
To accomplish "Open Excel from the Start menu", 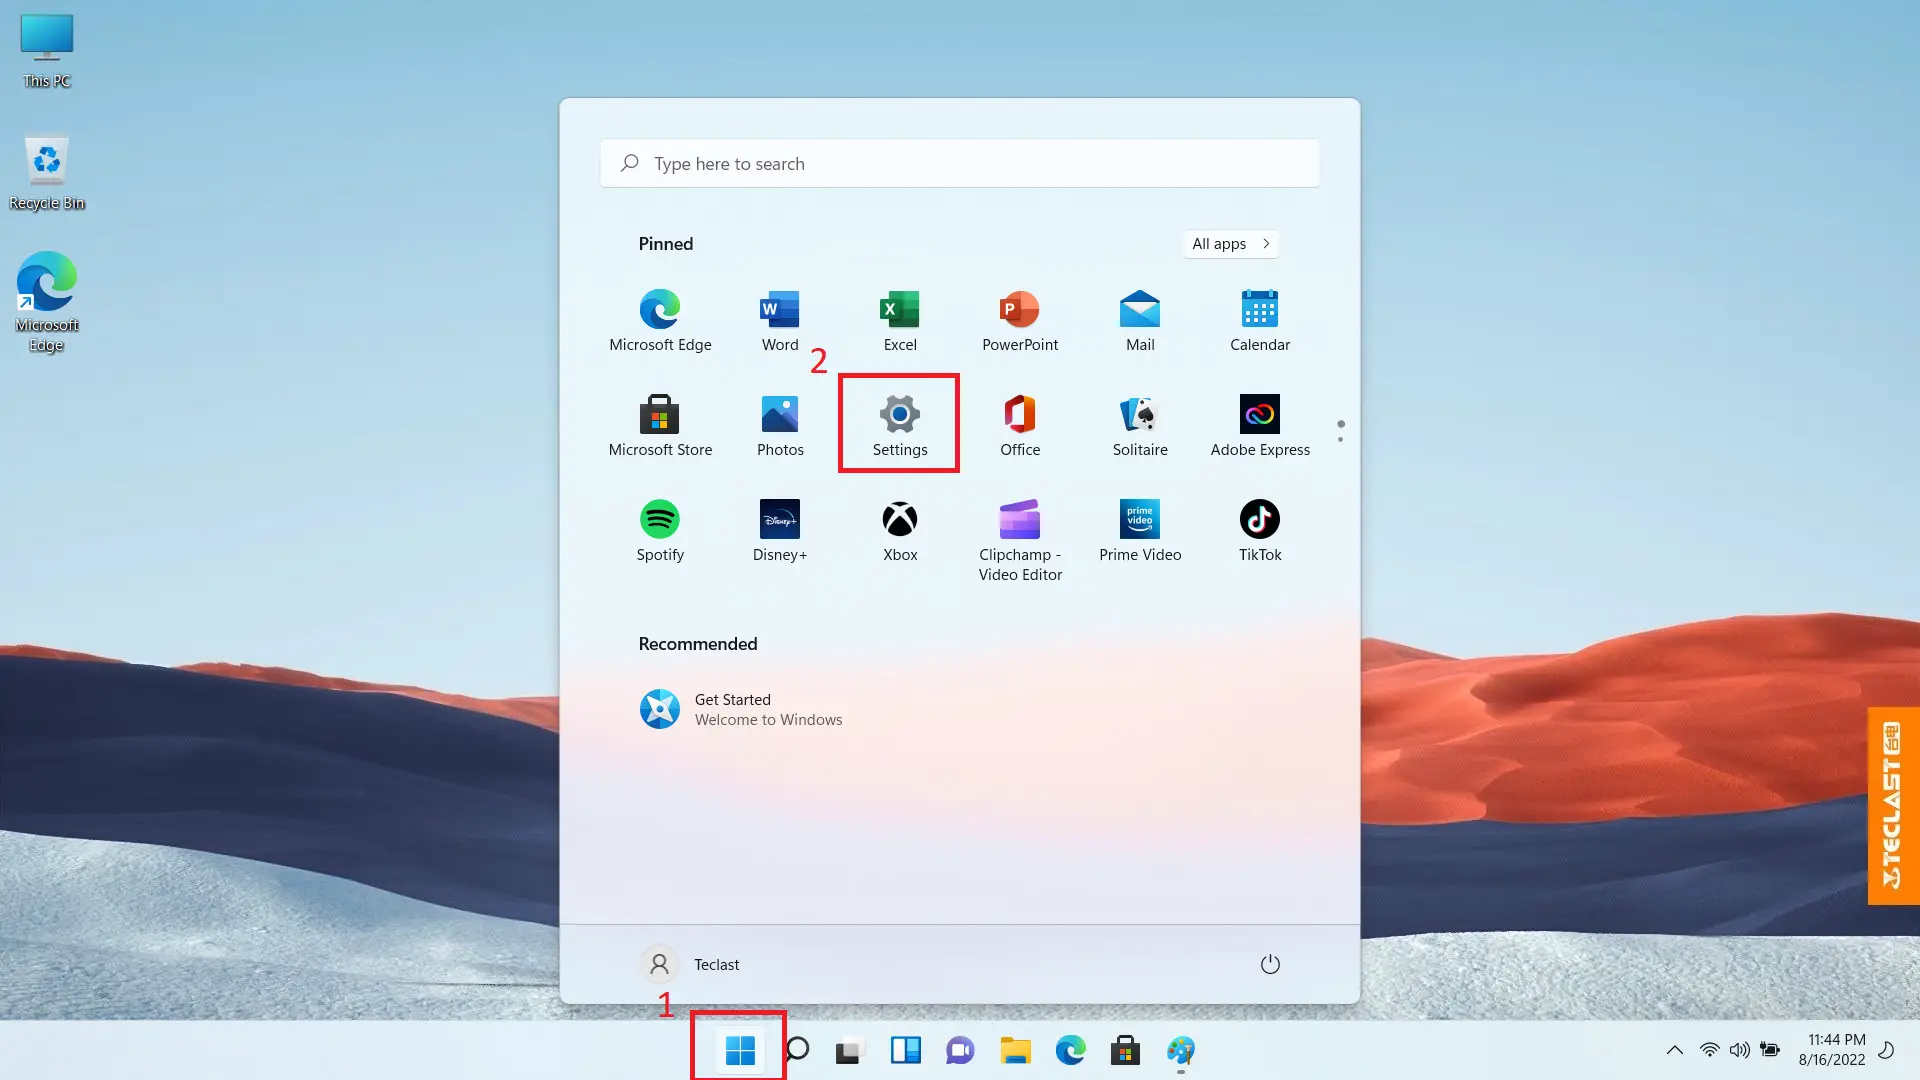I will point(899,311).
